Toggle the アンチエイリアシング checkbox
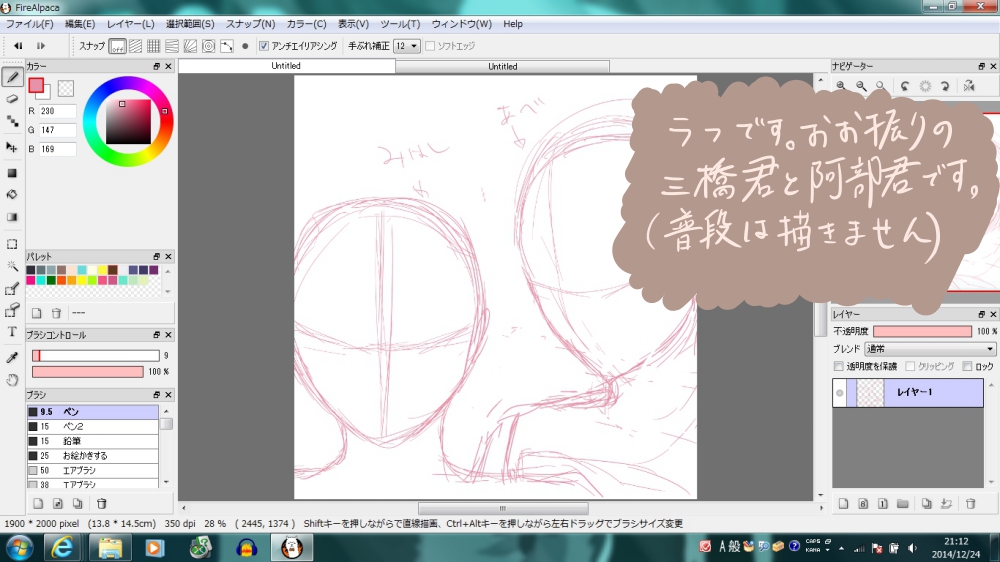This screenshot has width=1000, height=562. coord(263,46)
